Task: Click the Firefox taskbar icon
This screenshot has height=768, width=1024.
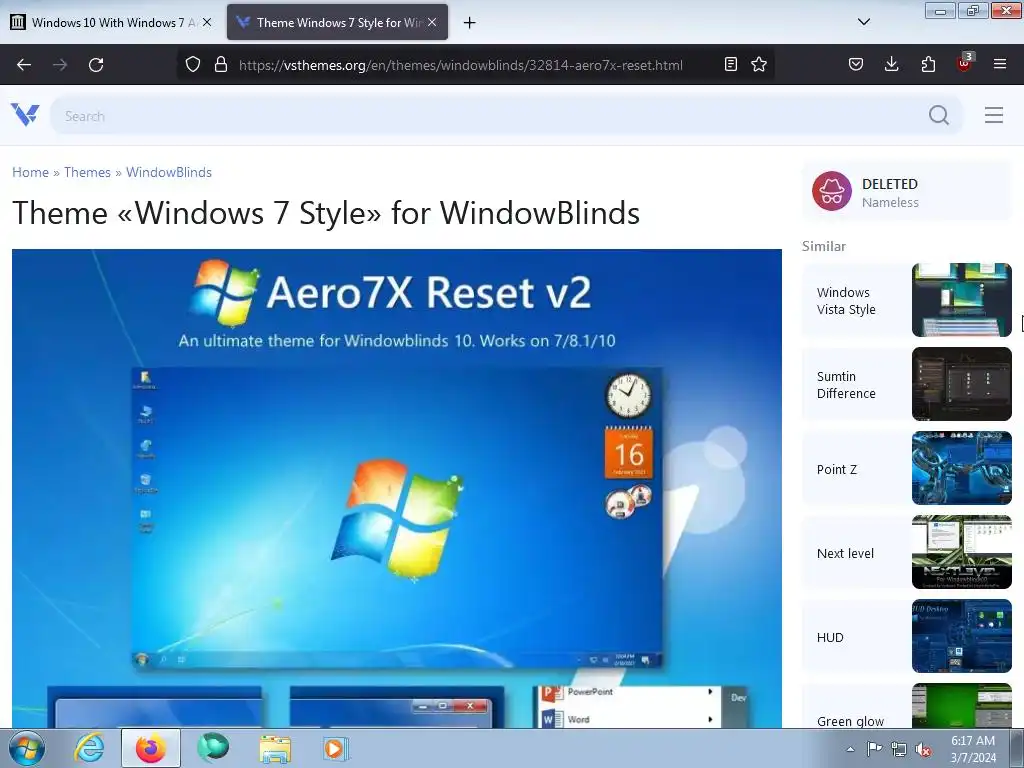Action: (x=151, y=748)
